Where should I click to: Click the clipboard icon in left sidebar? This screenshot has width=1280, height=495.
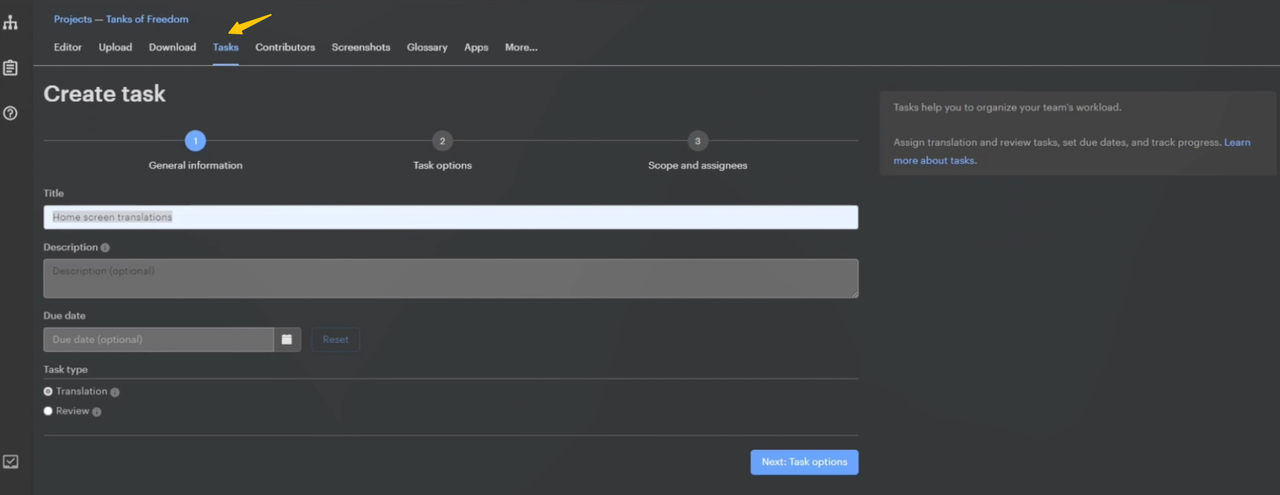tap(10, 68)
